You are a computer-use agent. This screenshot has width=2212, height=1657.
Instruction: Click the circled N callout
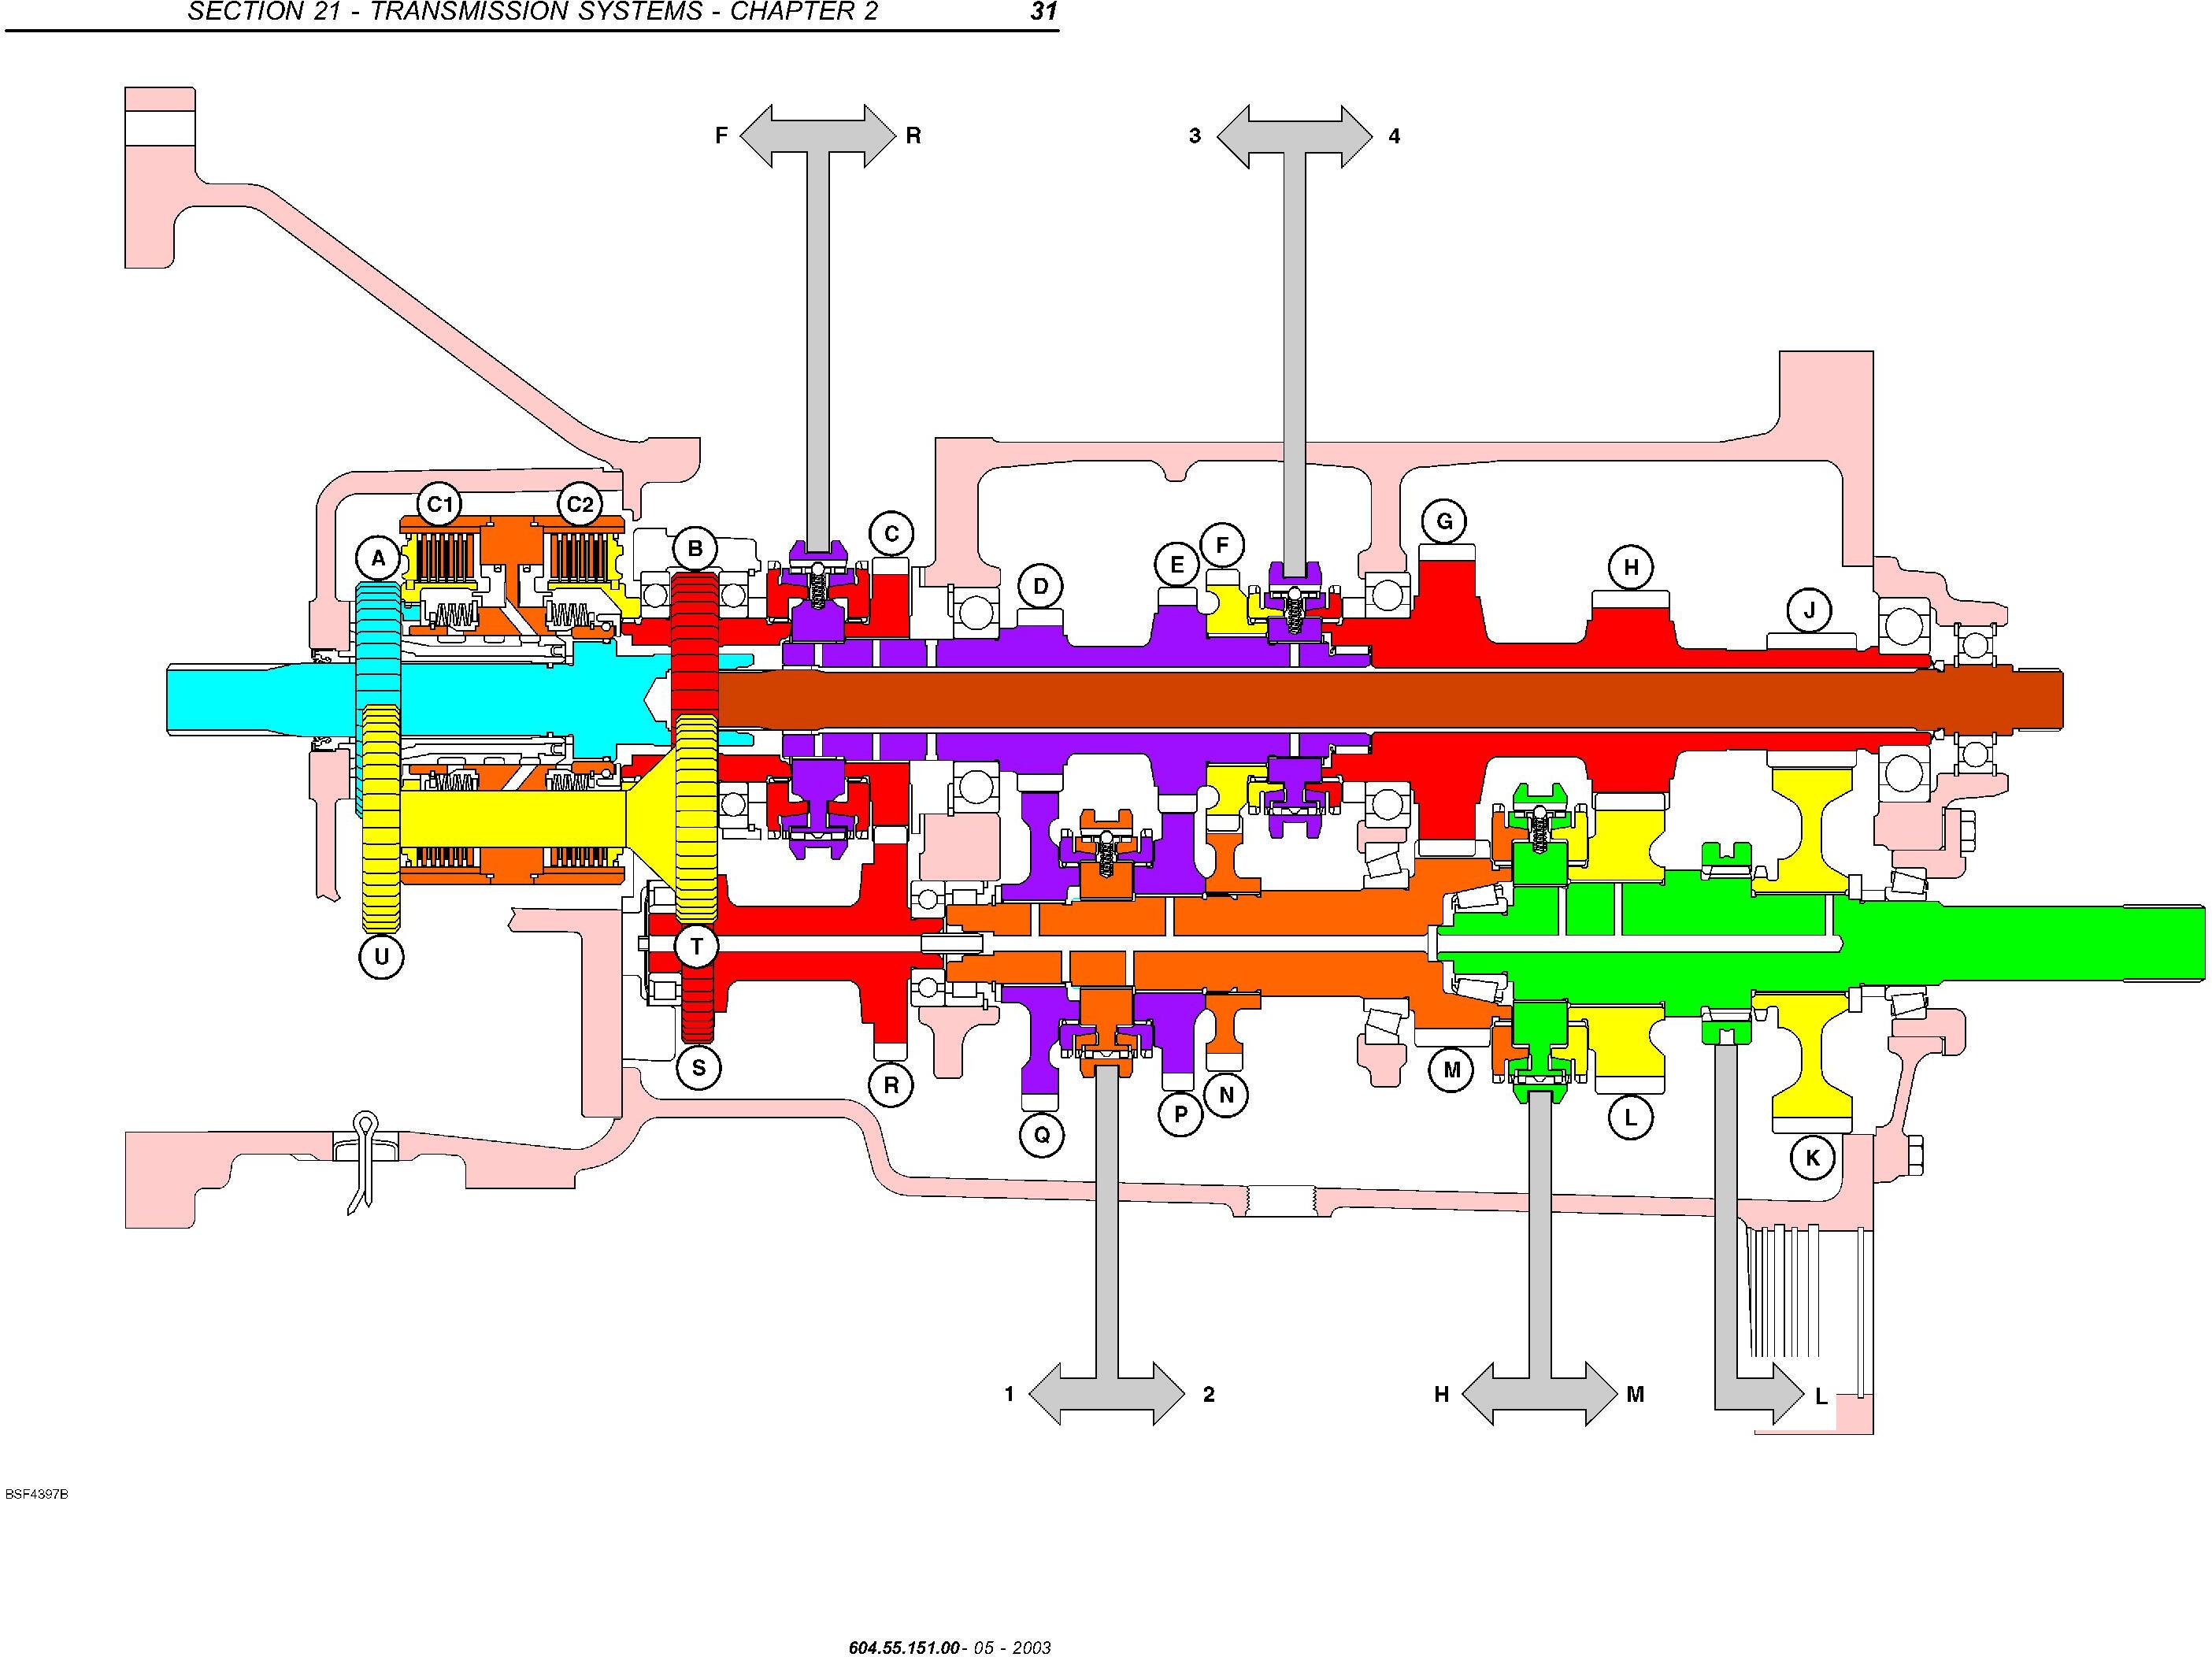pos(1227,1095)
